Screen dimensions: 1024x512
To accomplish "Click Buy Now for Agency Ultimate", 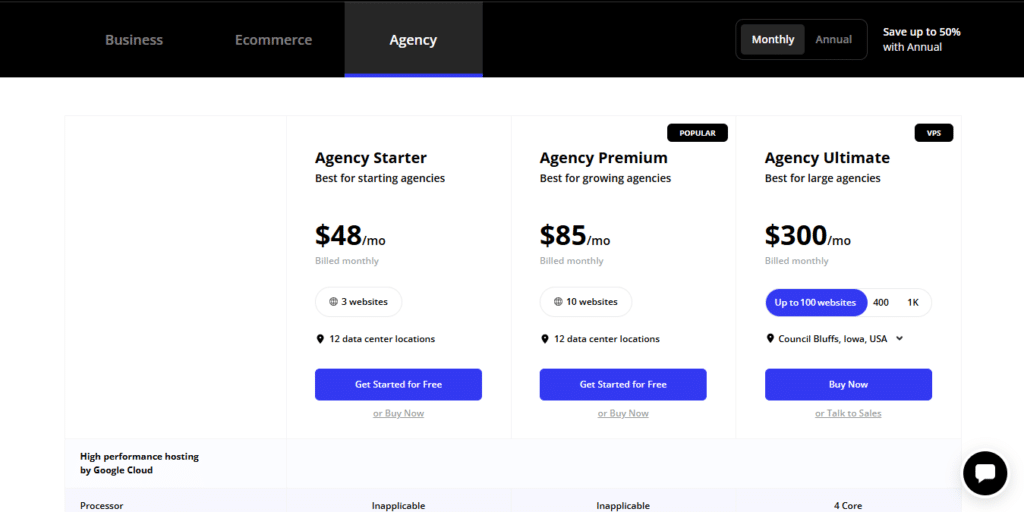I will tap(848, 385).
